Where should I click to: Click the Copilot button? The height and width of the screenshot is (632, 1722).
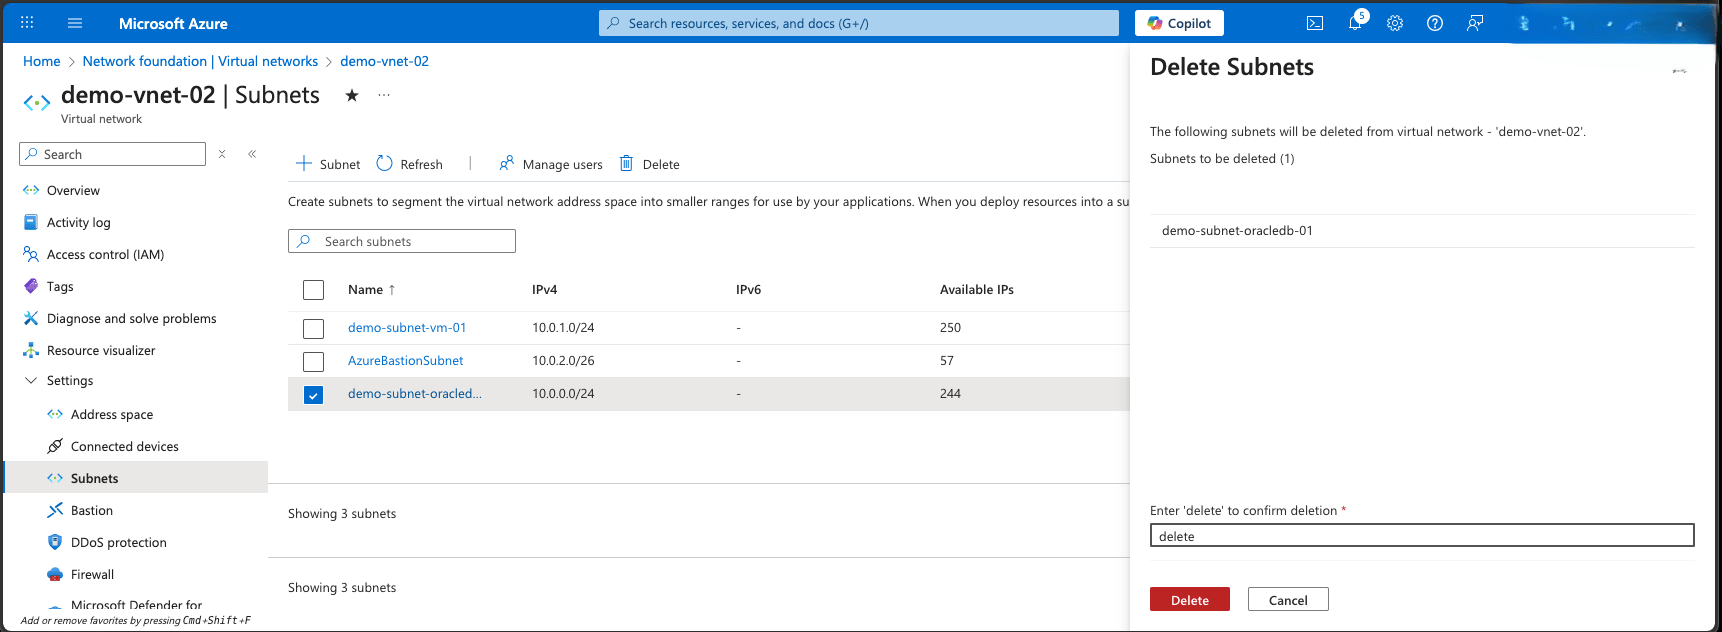[x=1179, y=23]
